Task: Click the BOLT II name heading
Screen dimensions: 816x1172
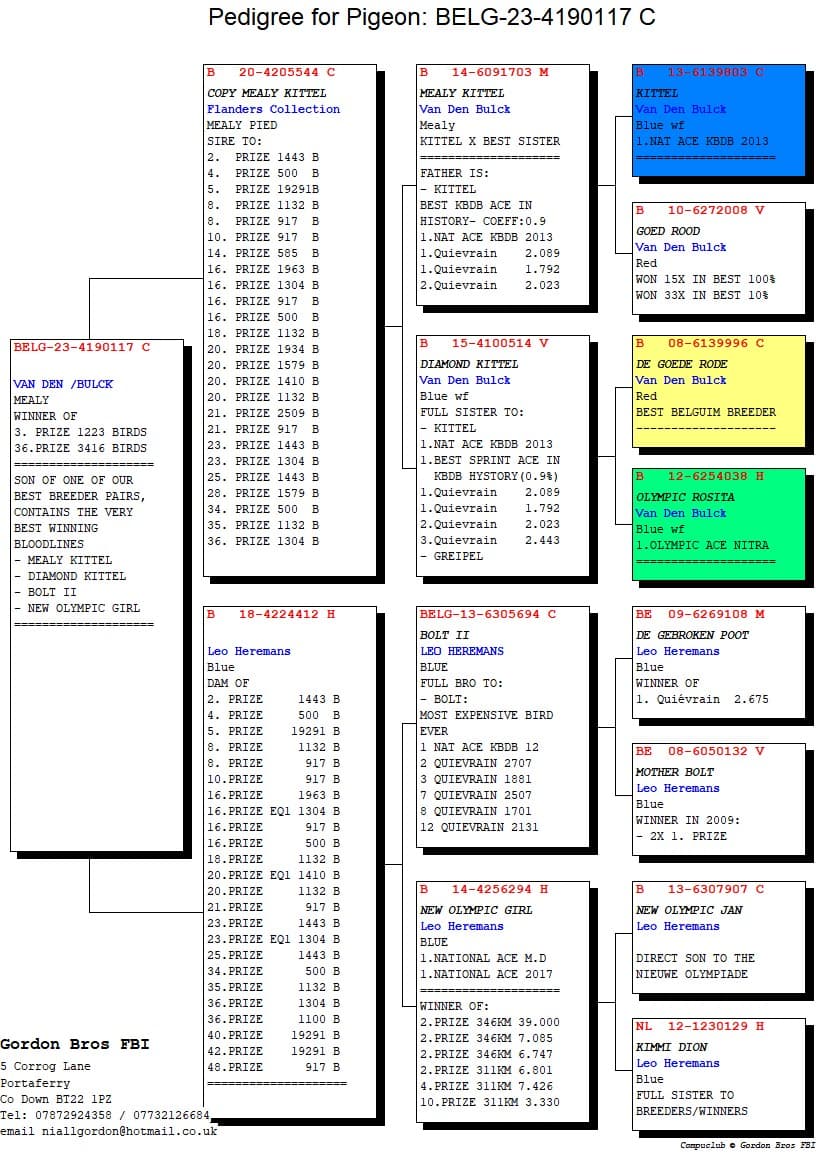Action: click(444, 635)
